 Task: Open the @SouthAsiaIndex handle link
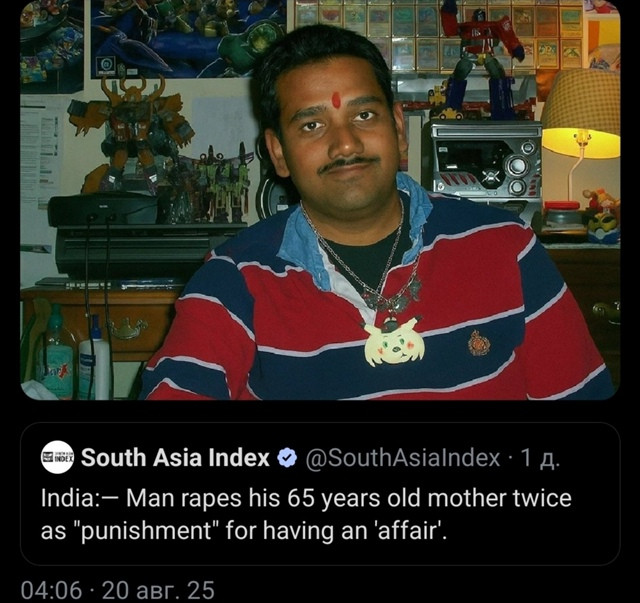click(402, 458)
